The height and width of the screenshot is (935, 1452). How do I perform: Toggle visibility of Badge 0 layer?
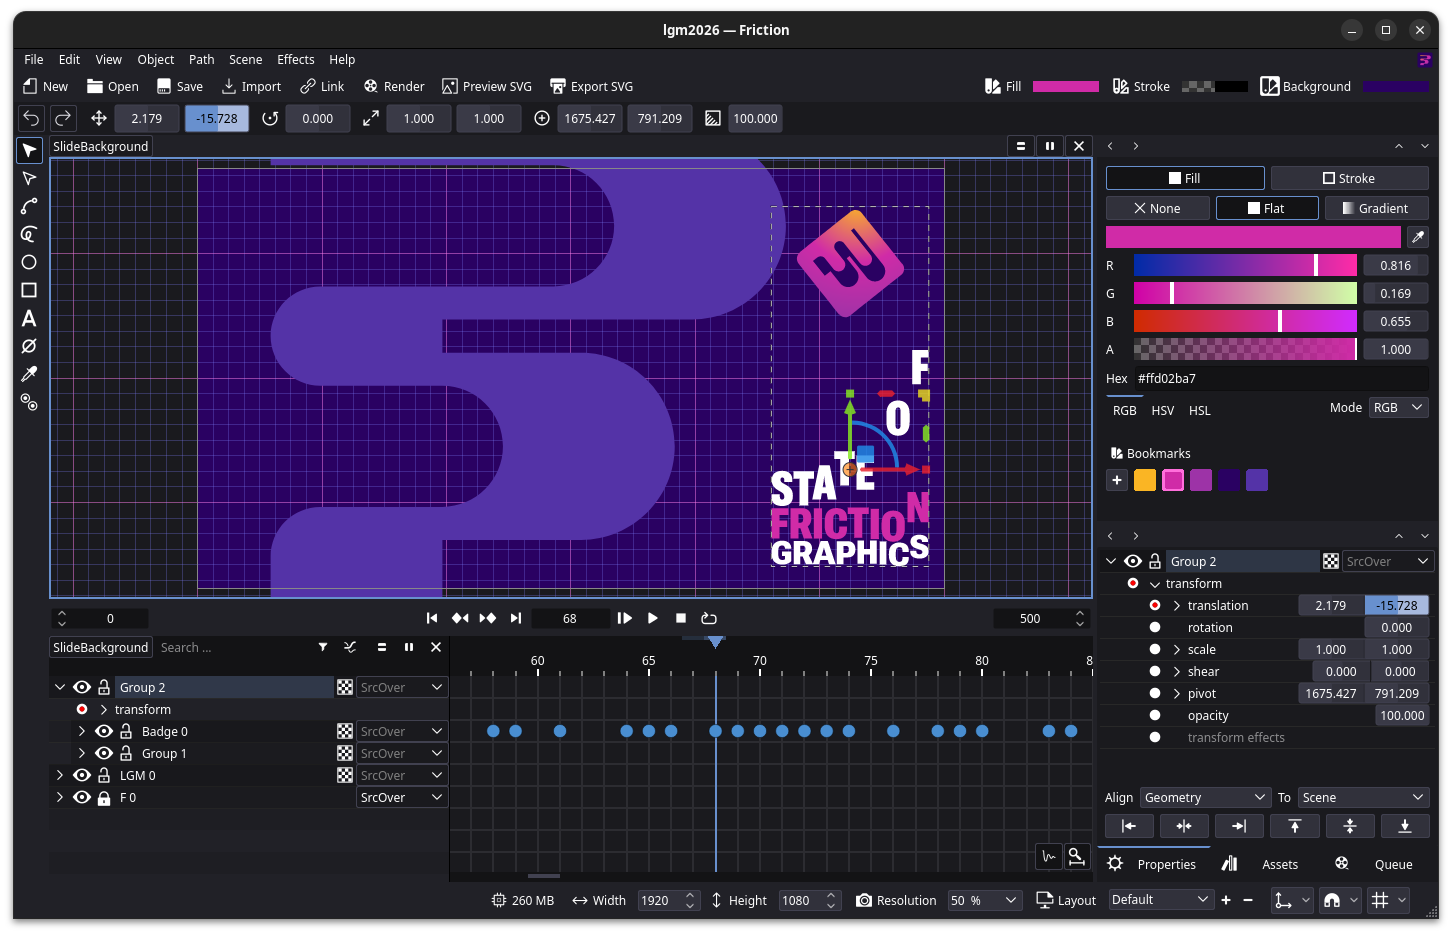[x=104, y=731]
